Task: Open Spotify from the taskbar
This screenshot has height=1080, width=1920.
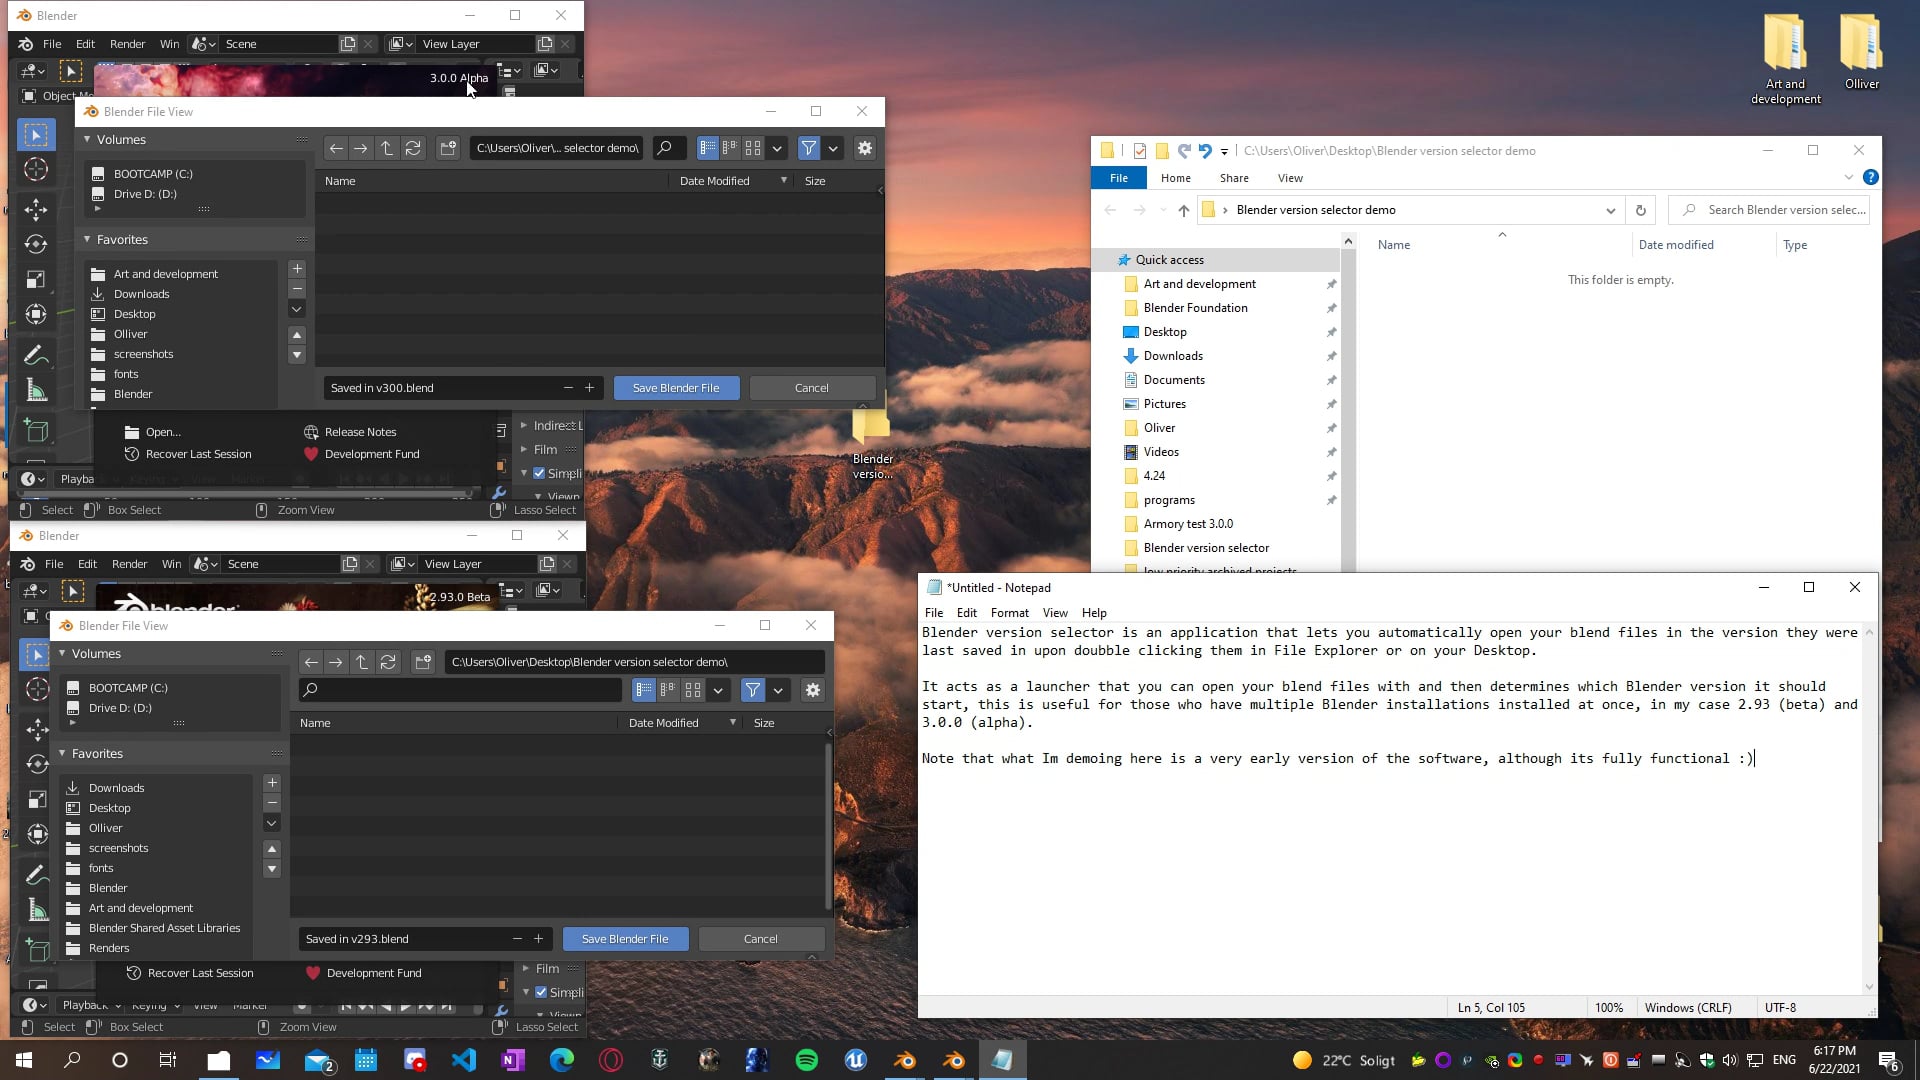Action: (x=807, y=1060)
